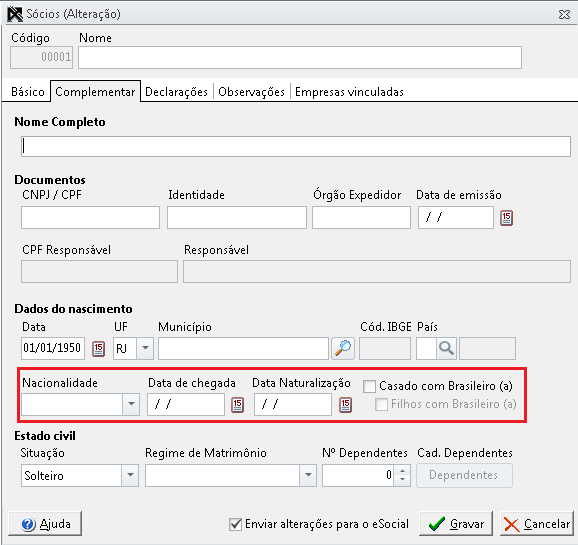Open calendar for Data Naturalização
This screenshot has width=578, height=545.
pos(345,405)
